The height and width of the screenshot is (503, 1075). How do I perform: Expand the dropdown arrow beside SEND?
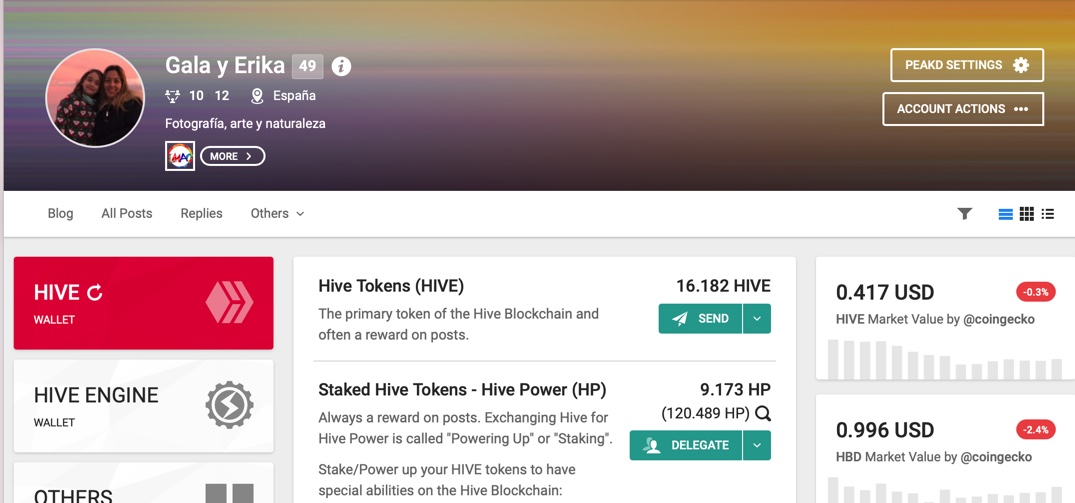(757, 319)
